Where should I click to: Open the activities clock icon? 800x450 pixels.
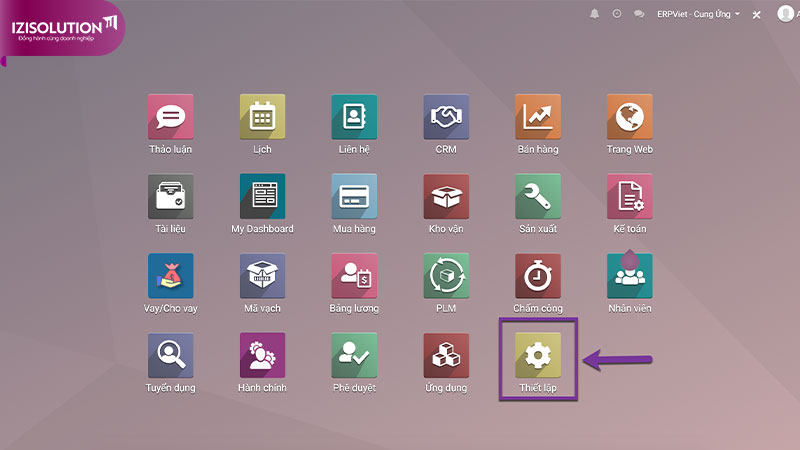(x=617, y=14)
